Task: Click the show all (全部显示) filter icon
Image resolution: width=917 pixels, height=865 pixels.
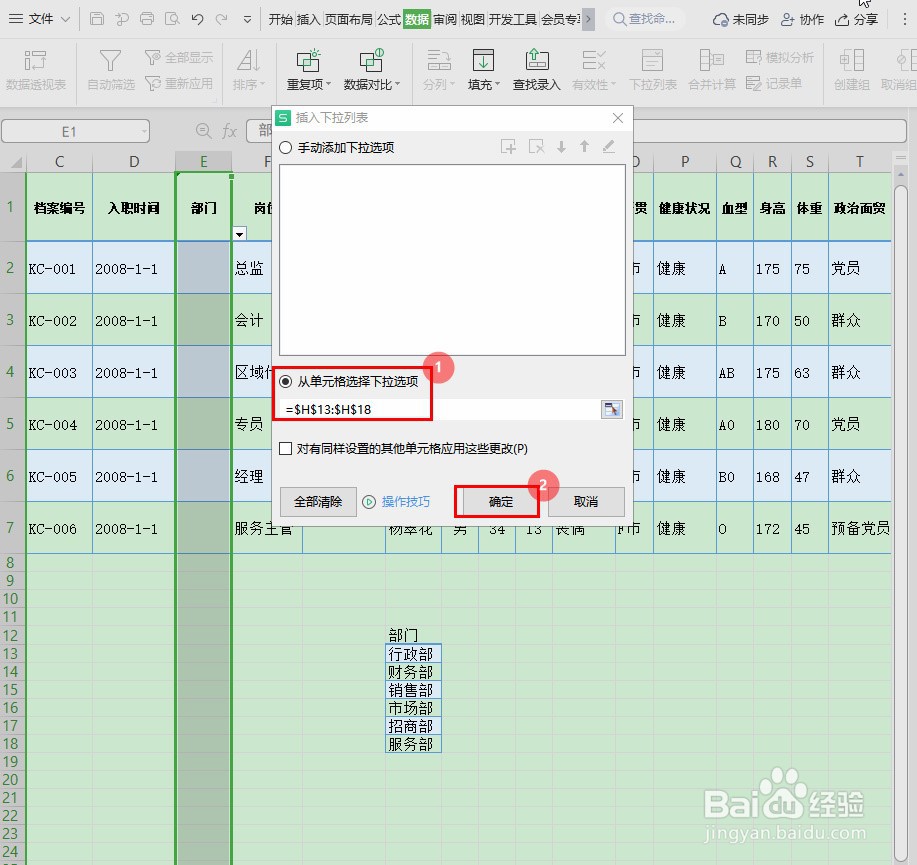Action: tap(179, 57)
